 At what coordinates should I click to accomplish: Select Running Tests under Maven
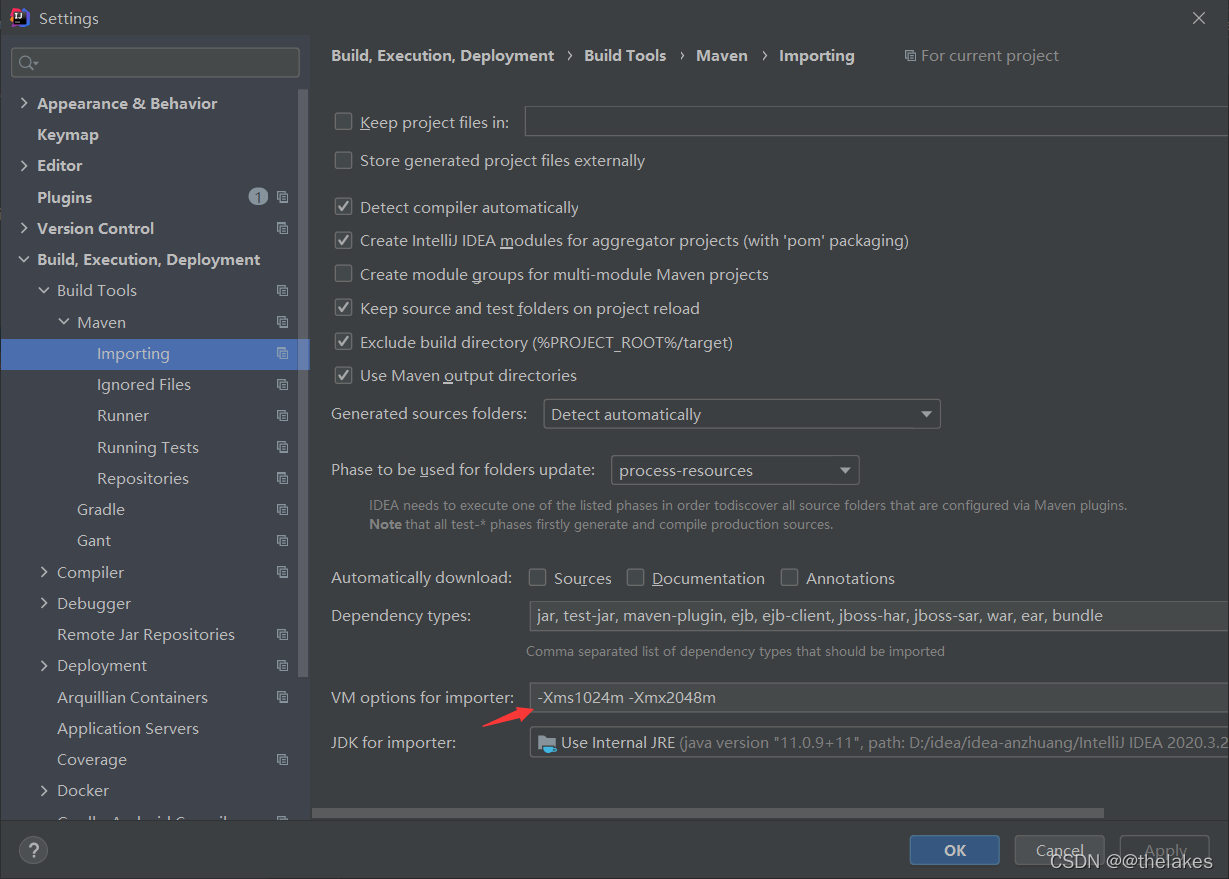tap(149, 447)
